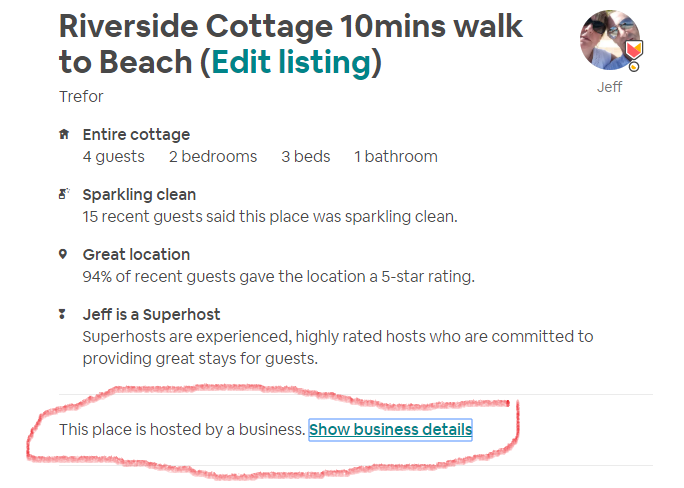Click the Superhost medal icon
This screenshot has height=488, width=684.
[x=64, y=314]
